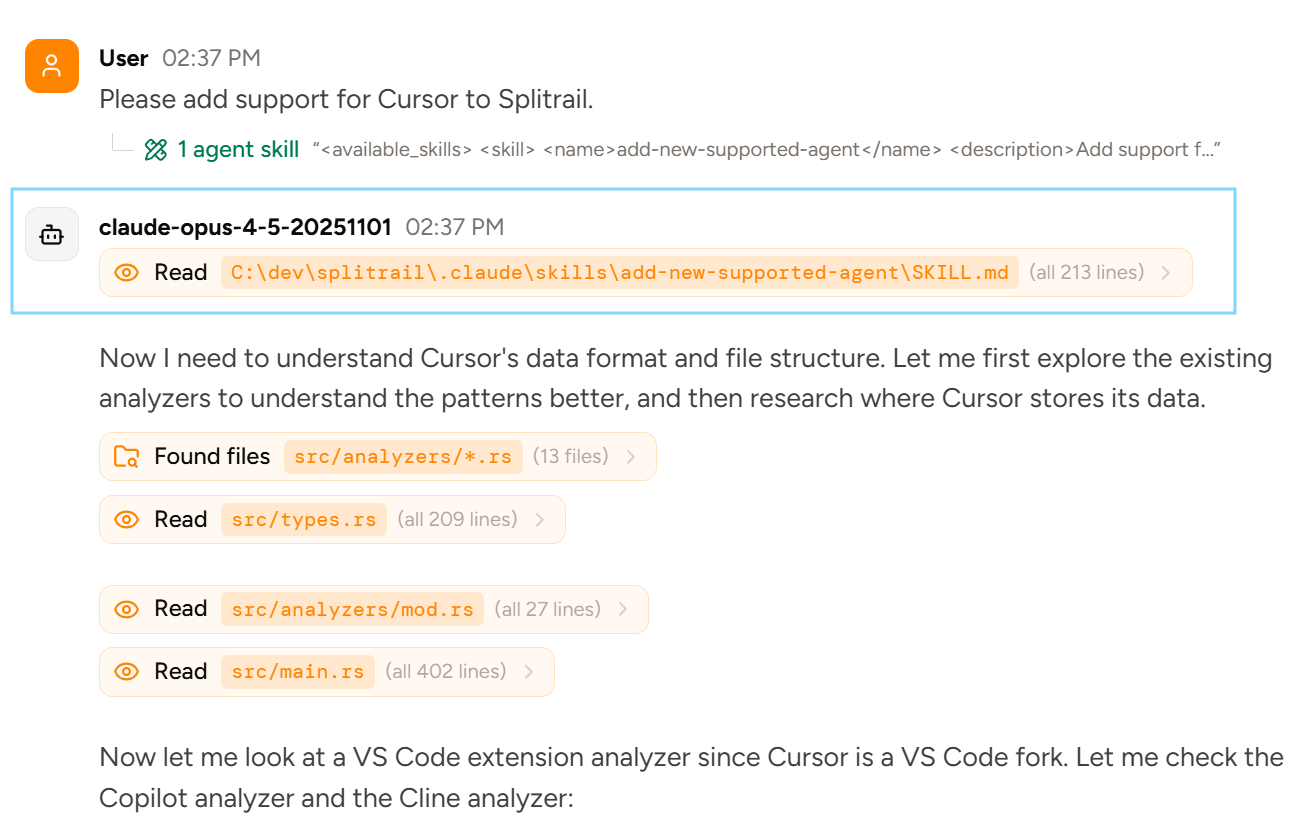Open the 1 agent skill link
Screen dimensions: 1303x825
238,150
